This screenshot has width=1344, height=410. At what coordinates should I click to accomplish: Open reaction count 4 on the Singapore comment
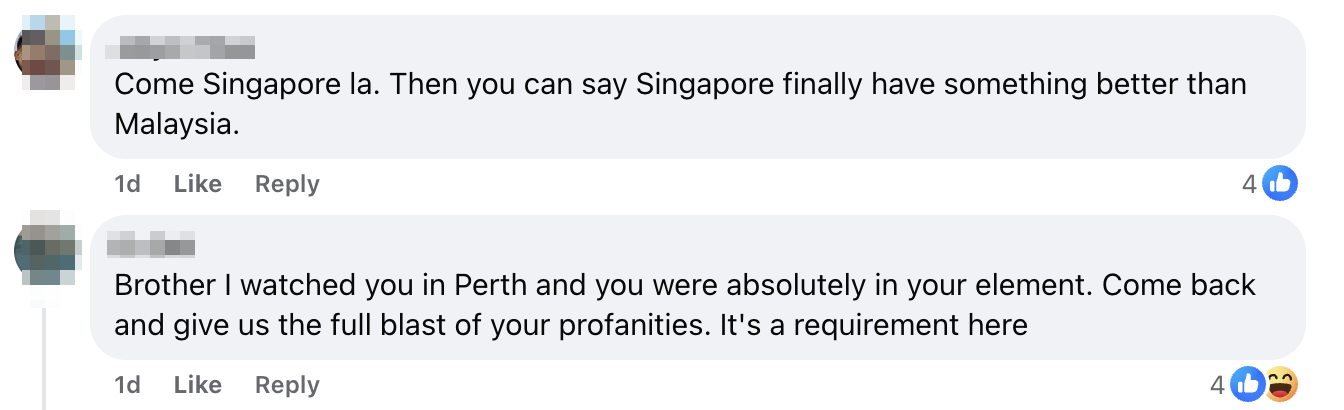point(1248,184)
